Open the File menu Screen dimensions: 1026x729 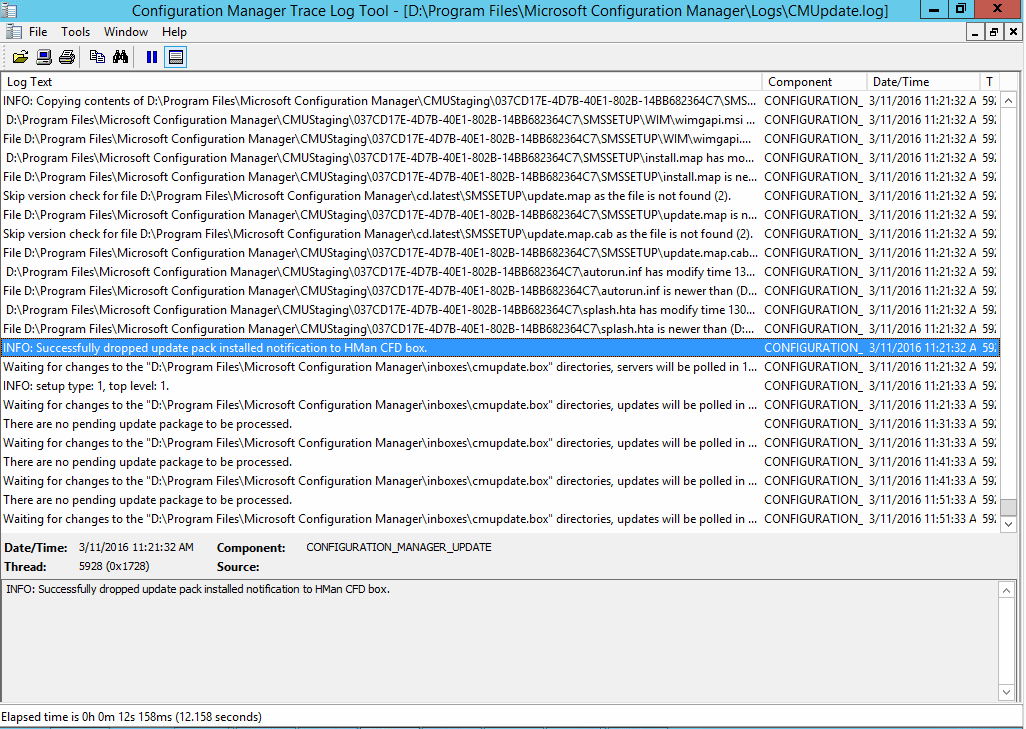[38, 31]
